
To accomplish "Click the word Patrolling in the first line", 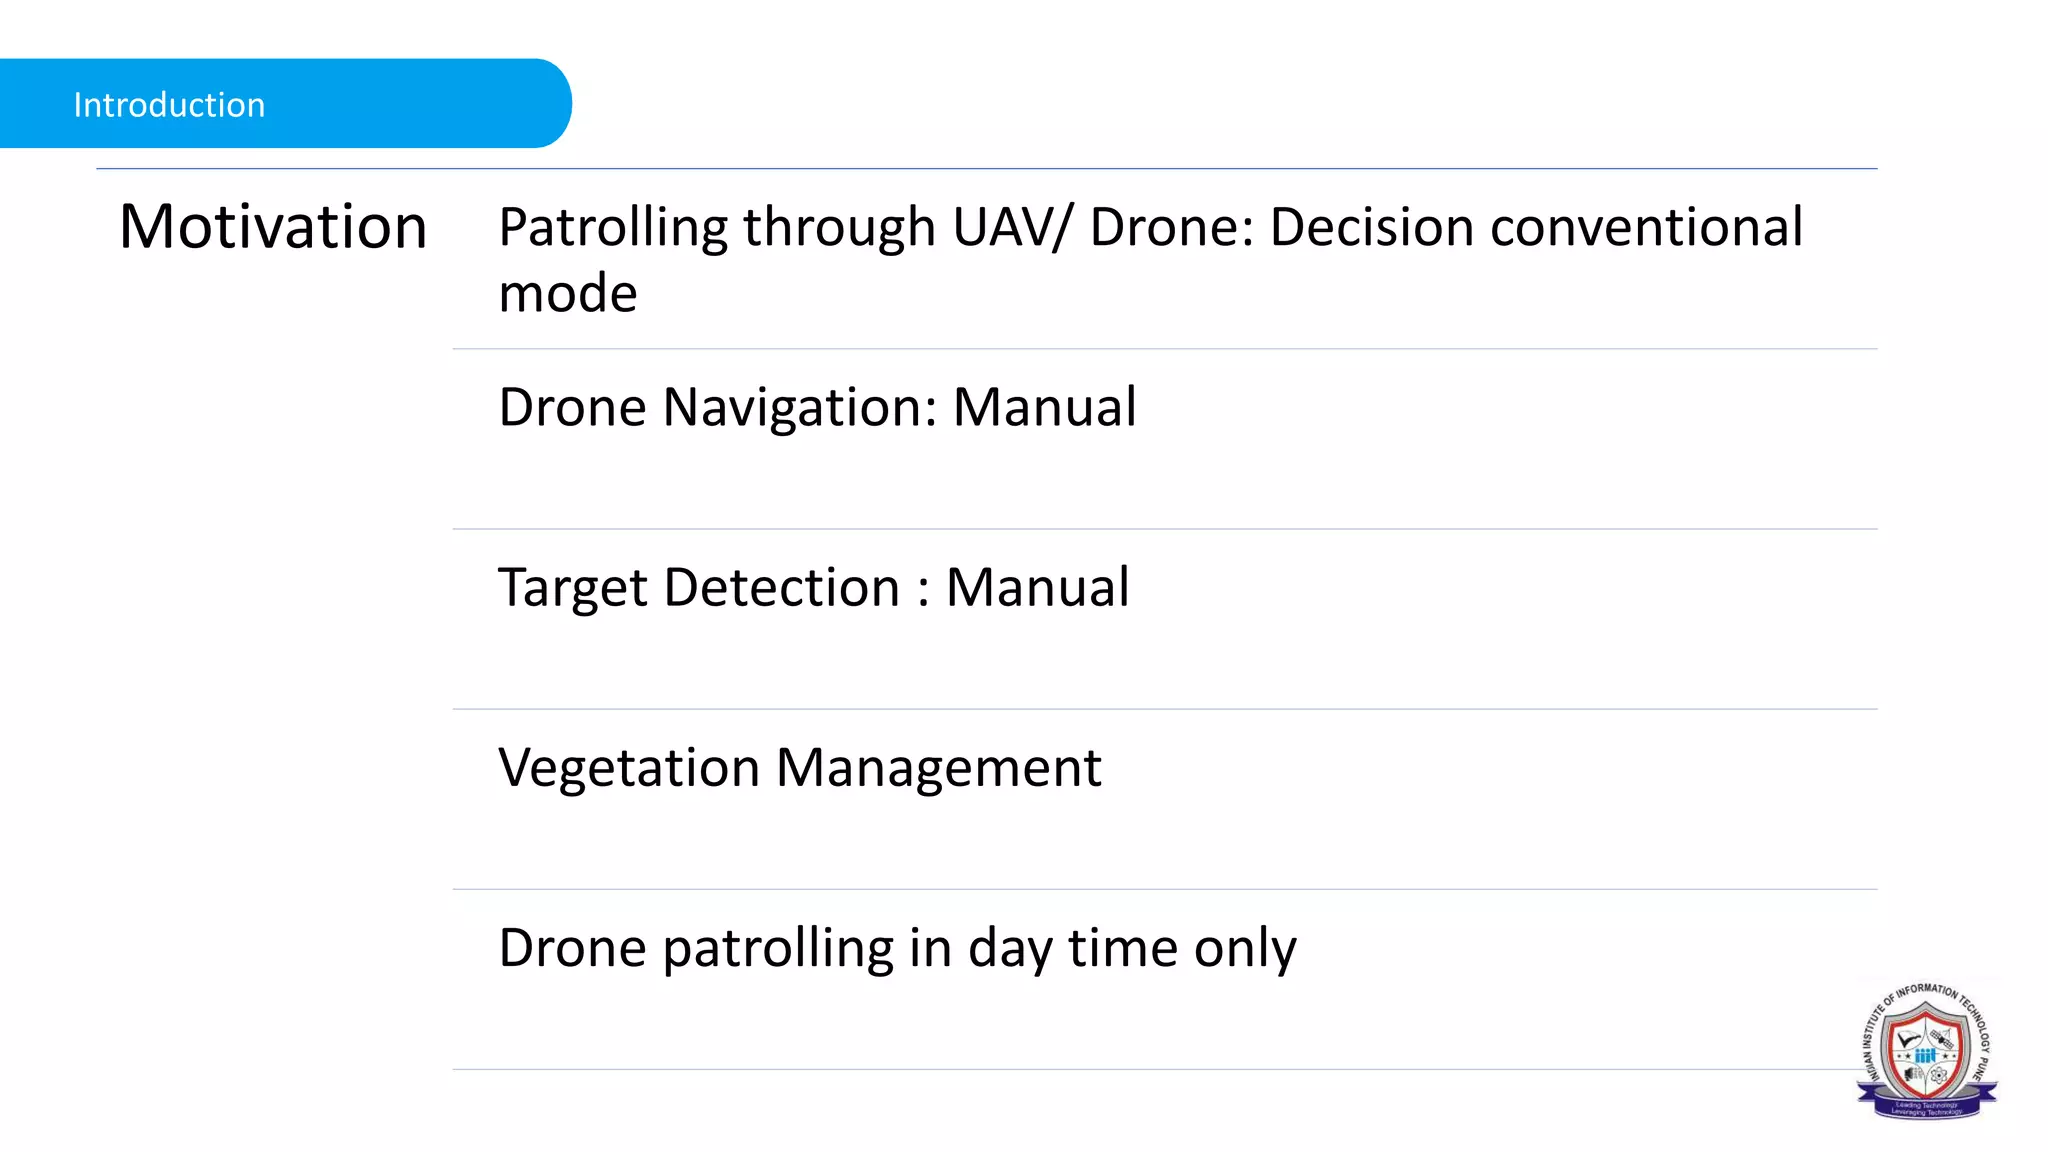I will (x=612, y=227).
